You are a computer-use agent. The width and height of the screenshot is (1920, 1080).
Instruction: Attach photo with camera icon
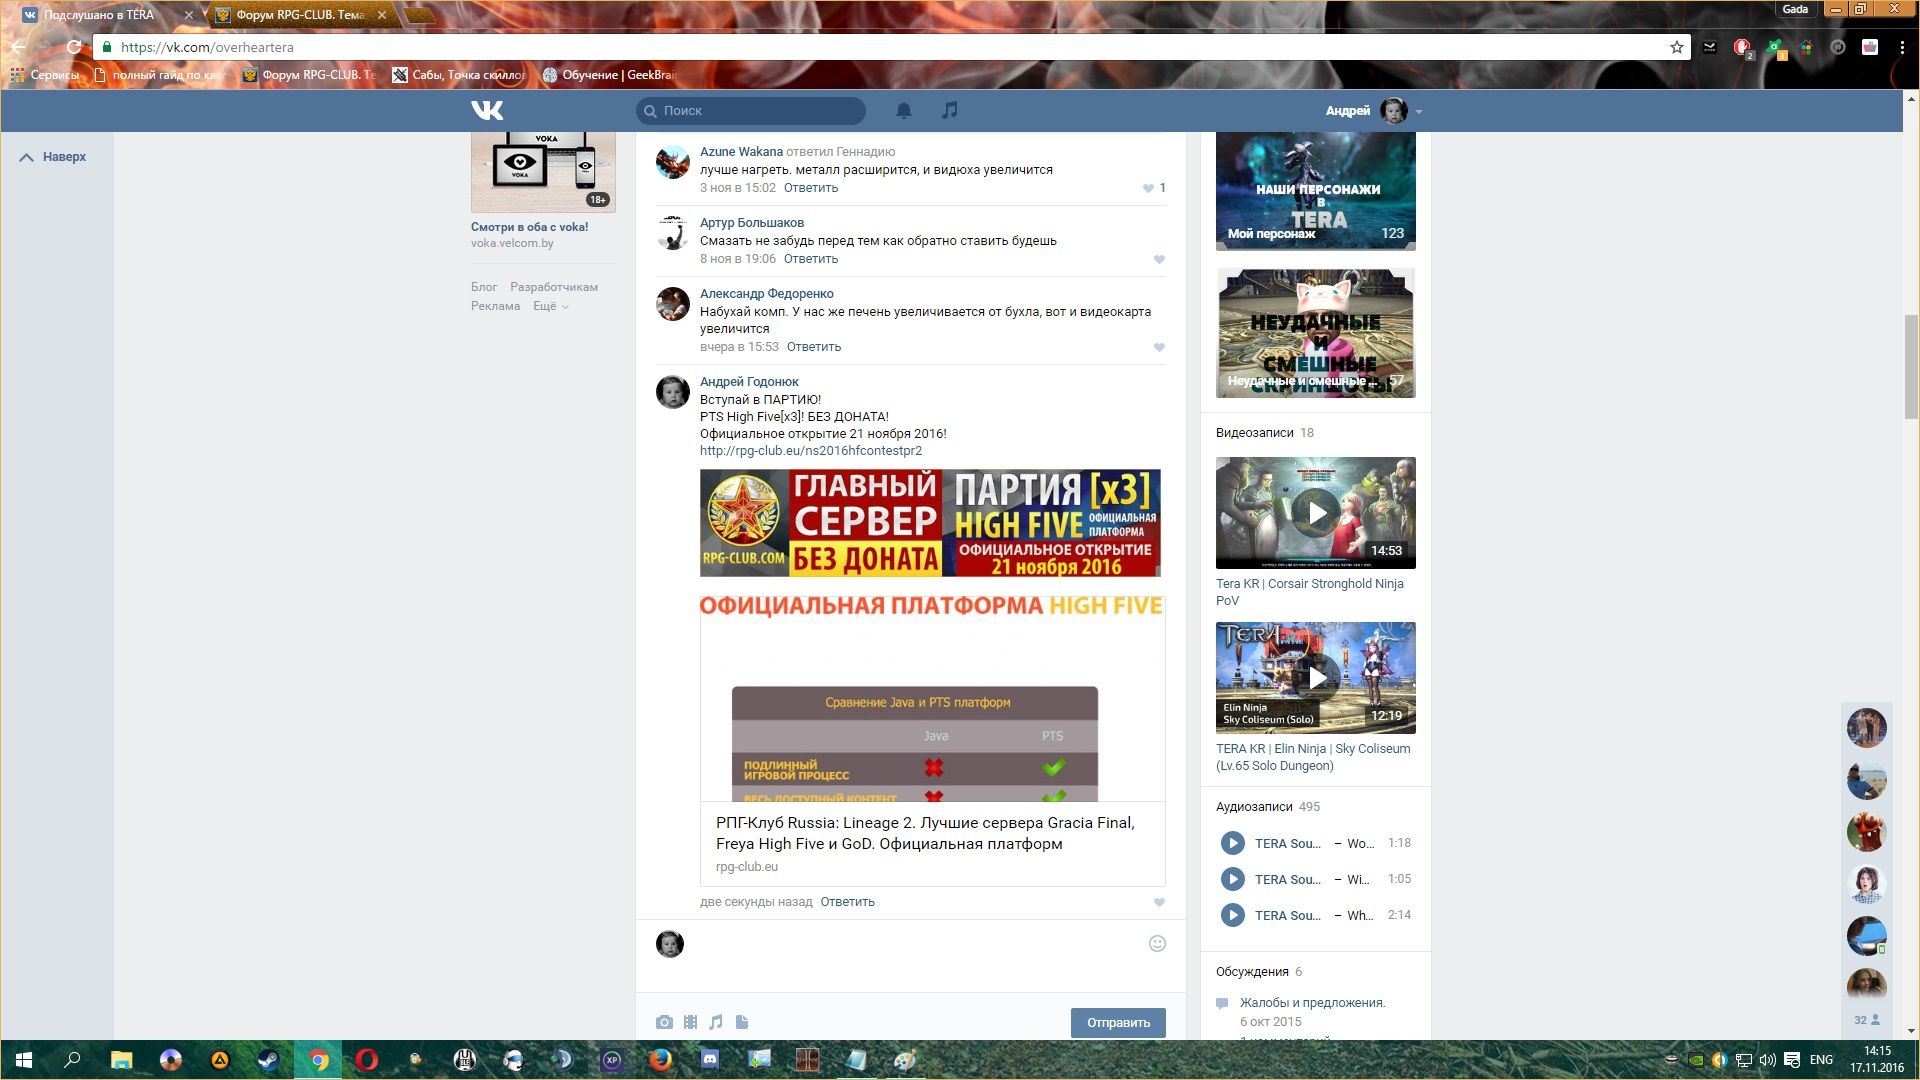coord(664,1022)
